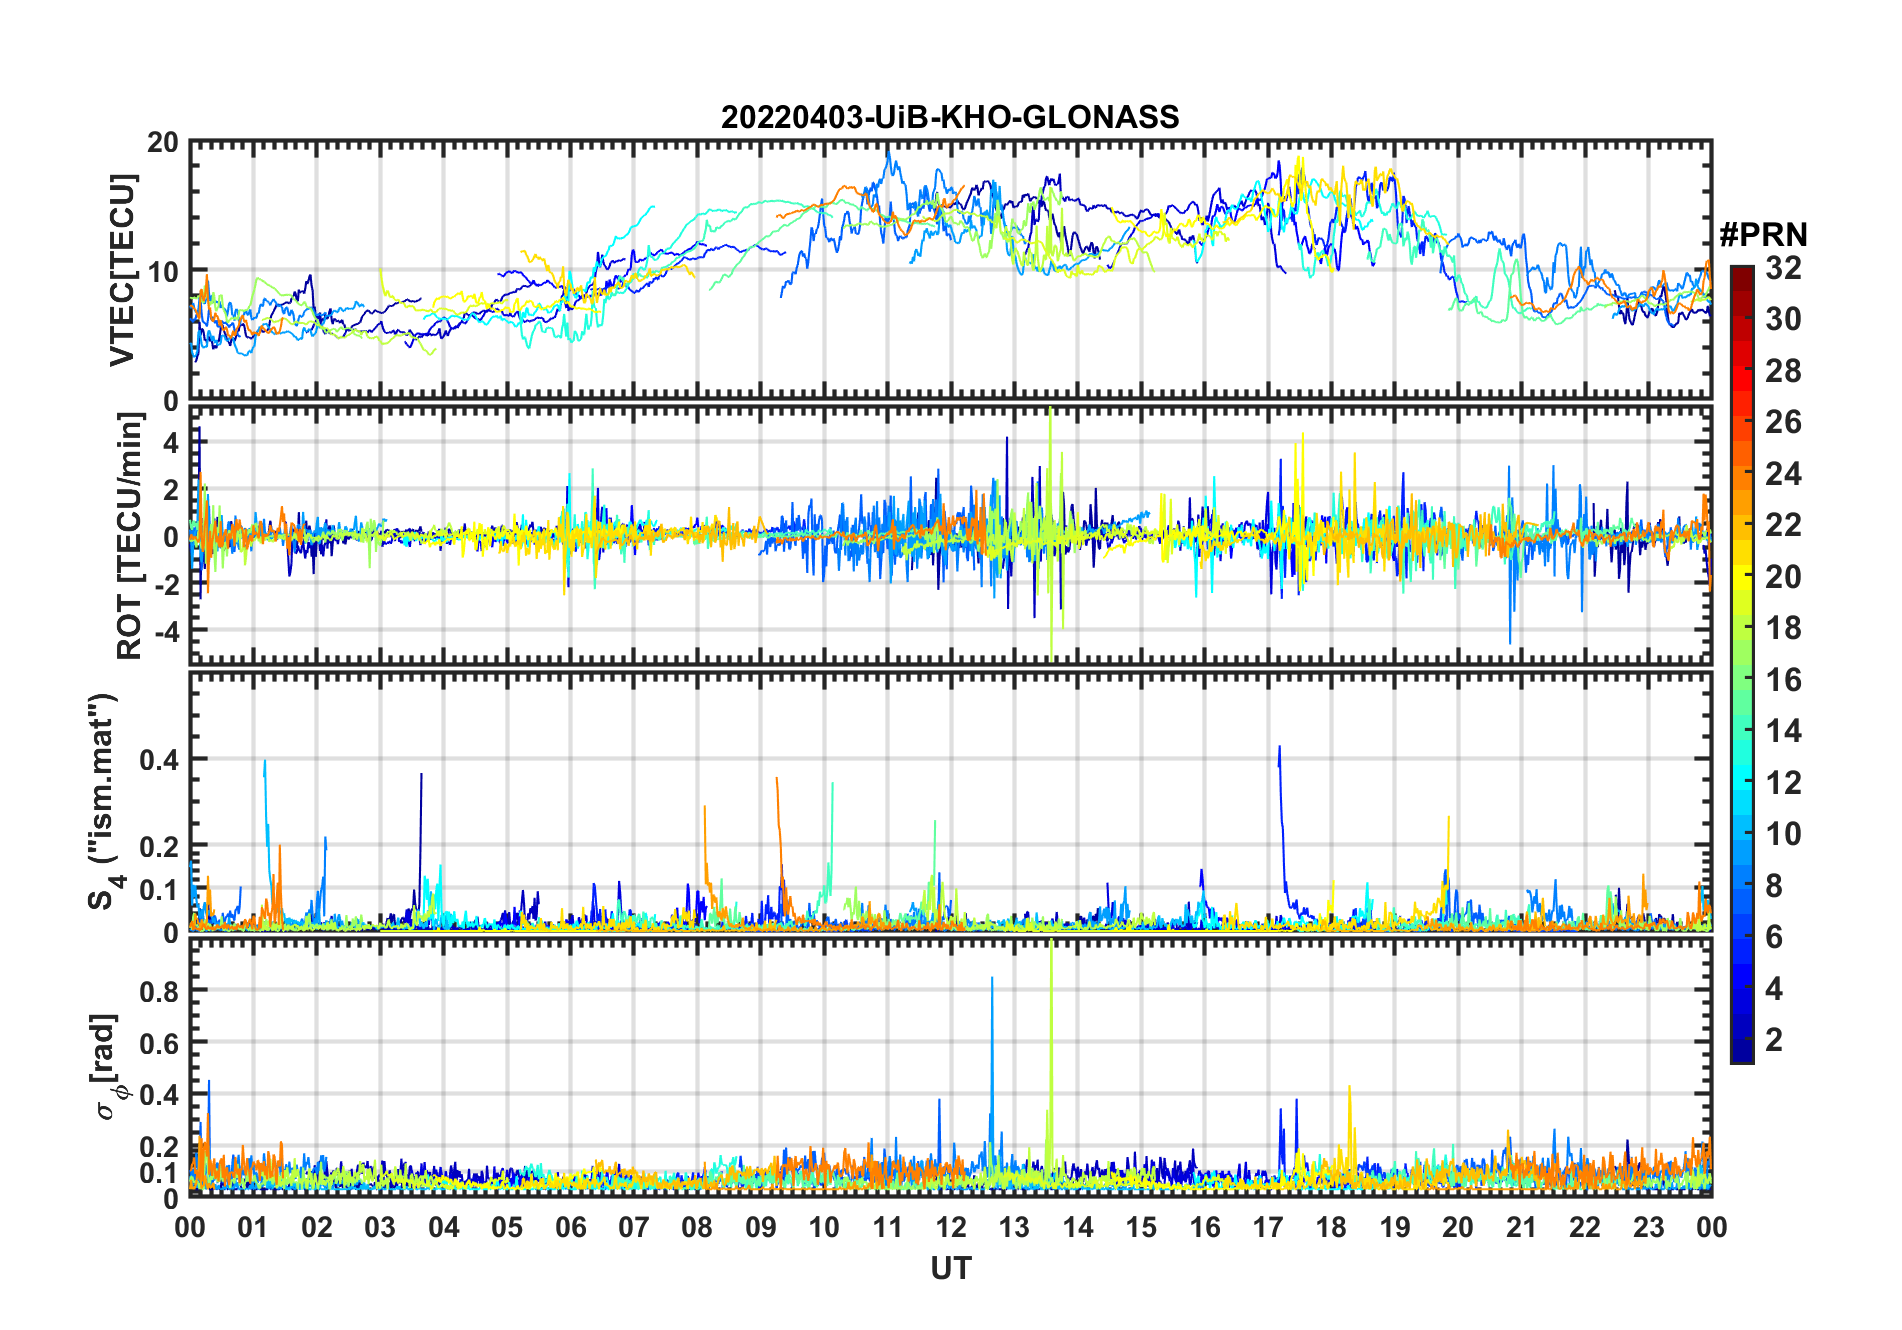
Task: Click colorbar tick label "16"
Action: [x=1784, y=680]
